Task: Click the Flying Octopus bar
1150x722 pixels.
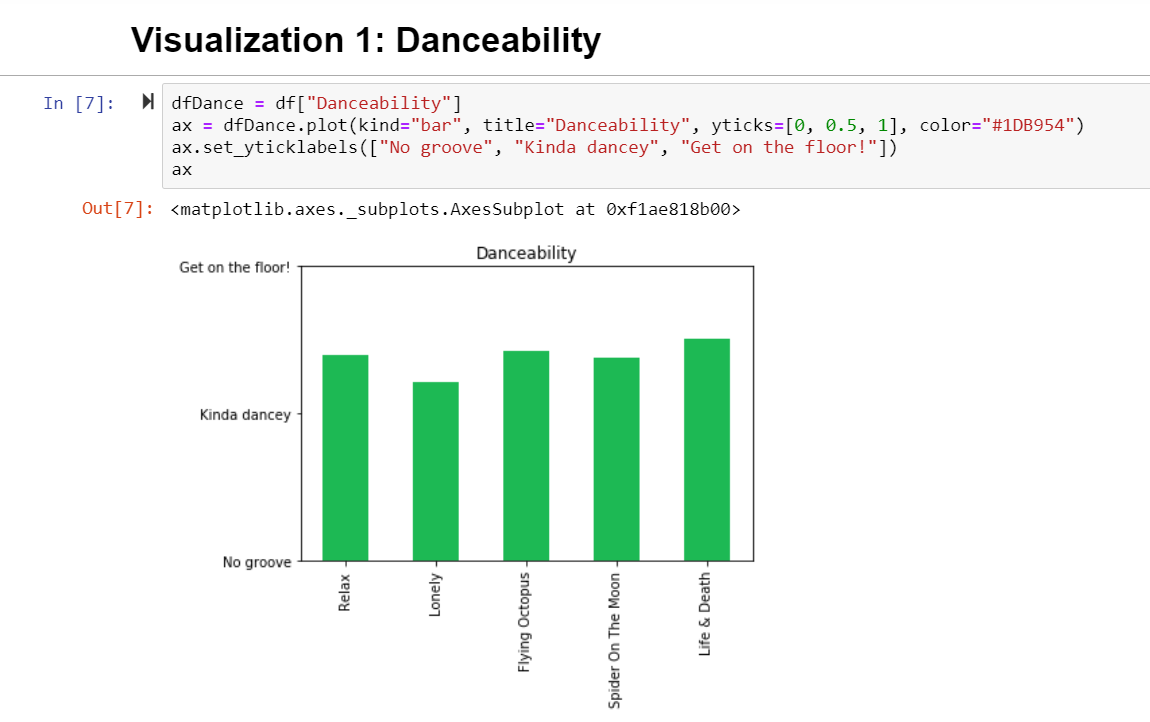Action: coord(526,456)
